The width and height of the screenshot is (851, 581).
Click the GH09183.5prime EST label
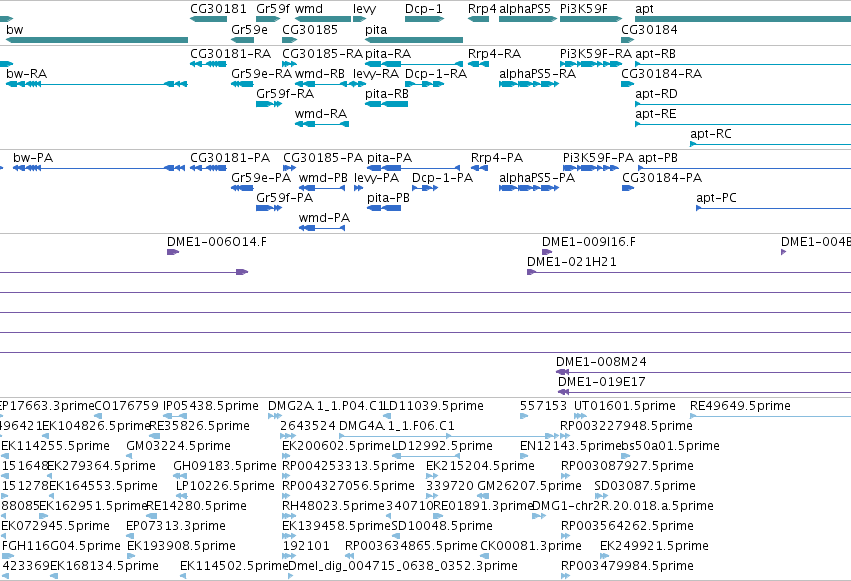(x=225, y=465)
